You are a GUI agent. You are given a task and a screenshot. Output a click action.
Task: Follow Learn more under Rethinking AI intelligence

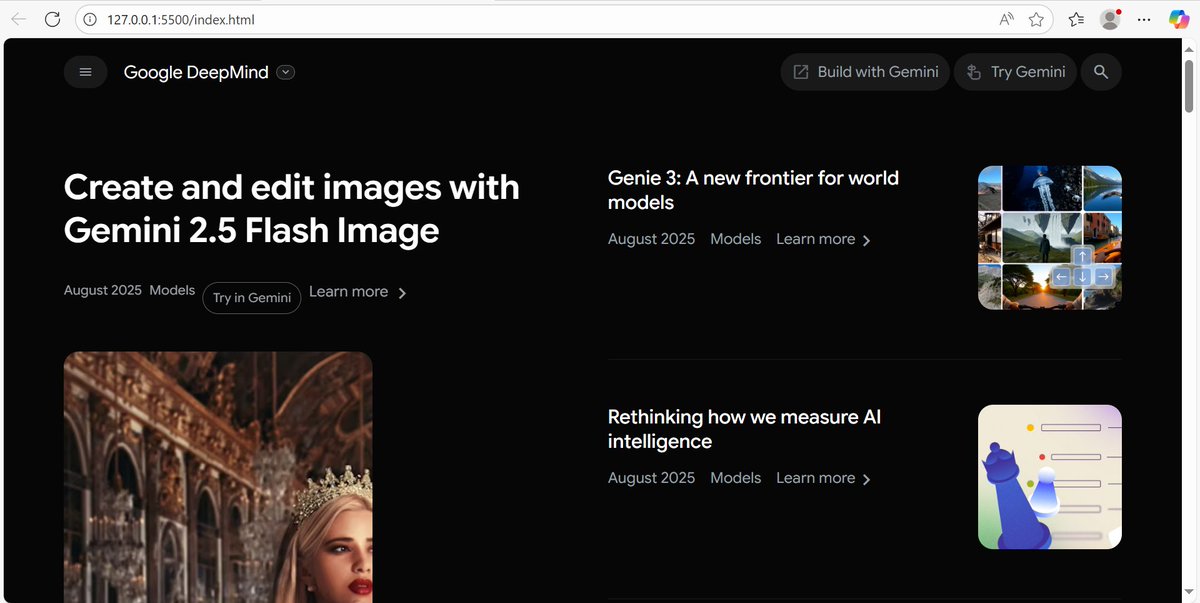(824, 478)
